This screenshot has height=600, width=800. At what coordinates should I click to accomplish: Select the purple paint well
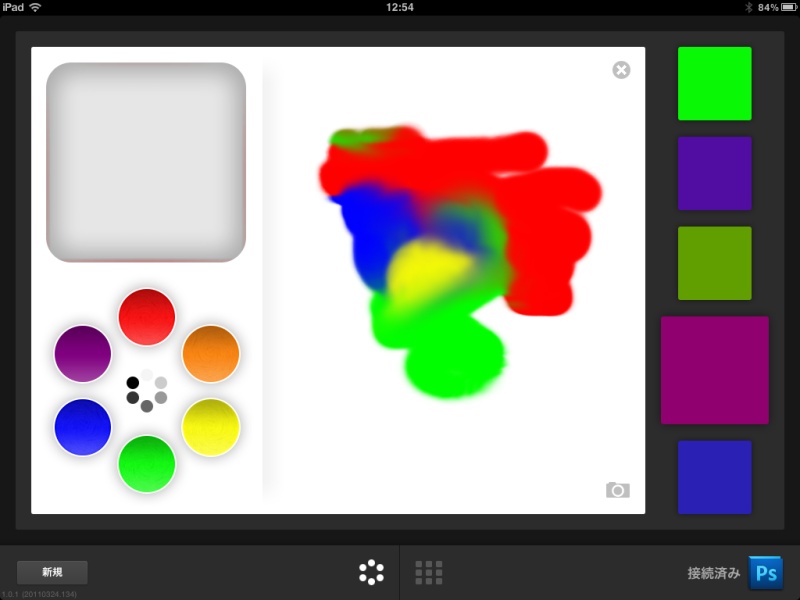pyautogui.click(x=83, y=353)
